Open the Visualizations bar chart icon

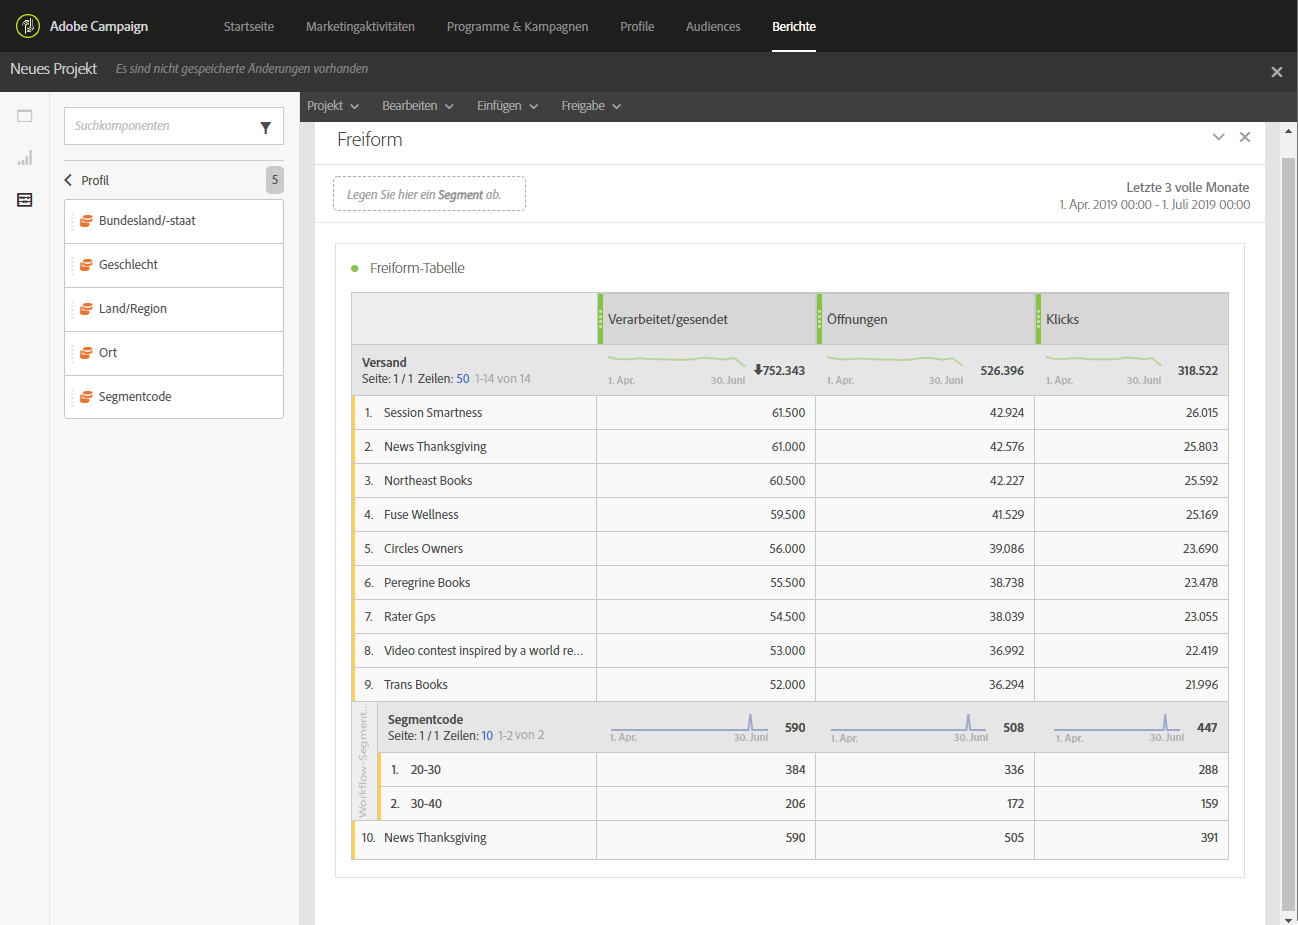tap(25, 158)
